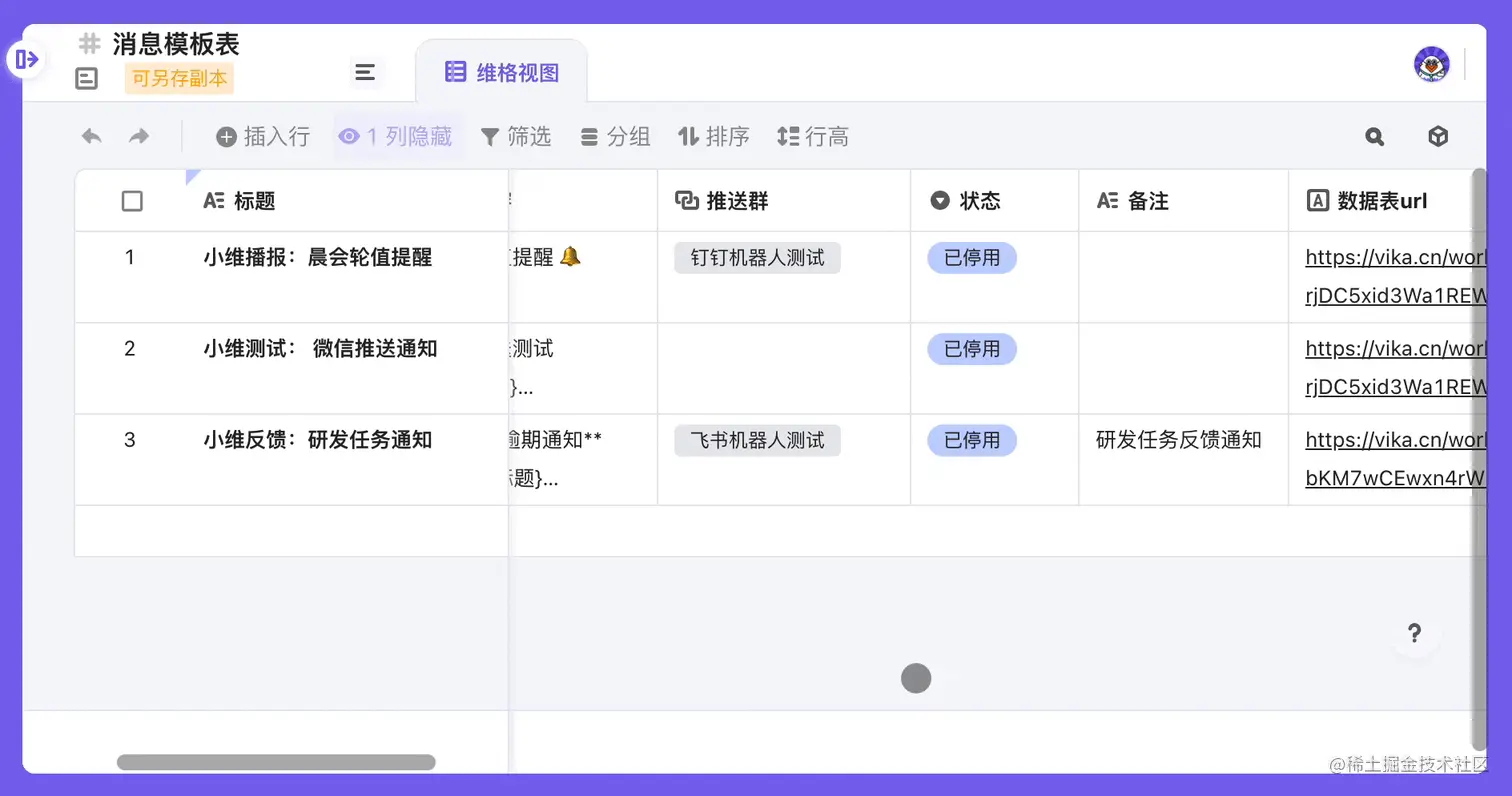This screenshot has width=1512, height=796.
Task: Open the vika.cn link in row 1
Action: click(1395, 277)
